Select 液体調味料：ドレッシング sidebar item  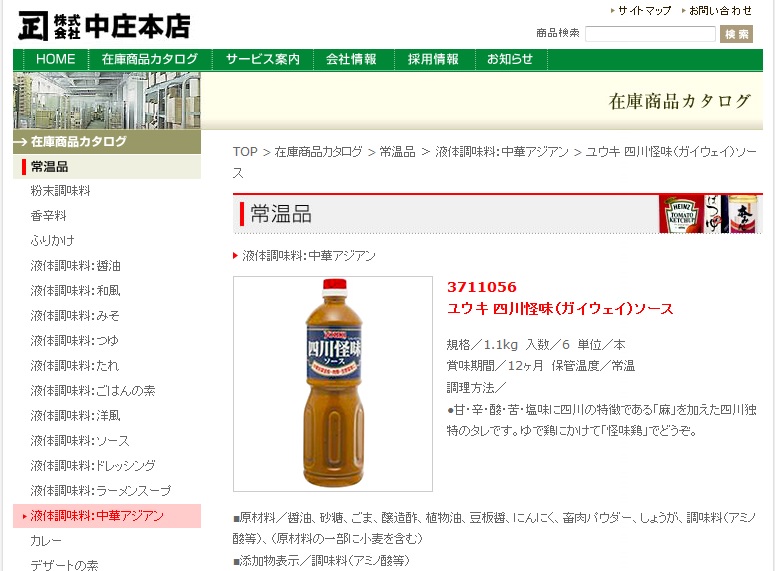pyautogui.click(x=93, y=466)
